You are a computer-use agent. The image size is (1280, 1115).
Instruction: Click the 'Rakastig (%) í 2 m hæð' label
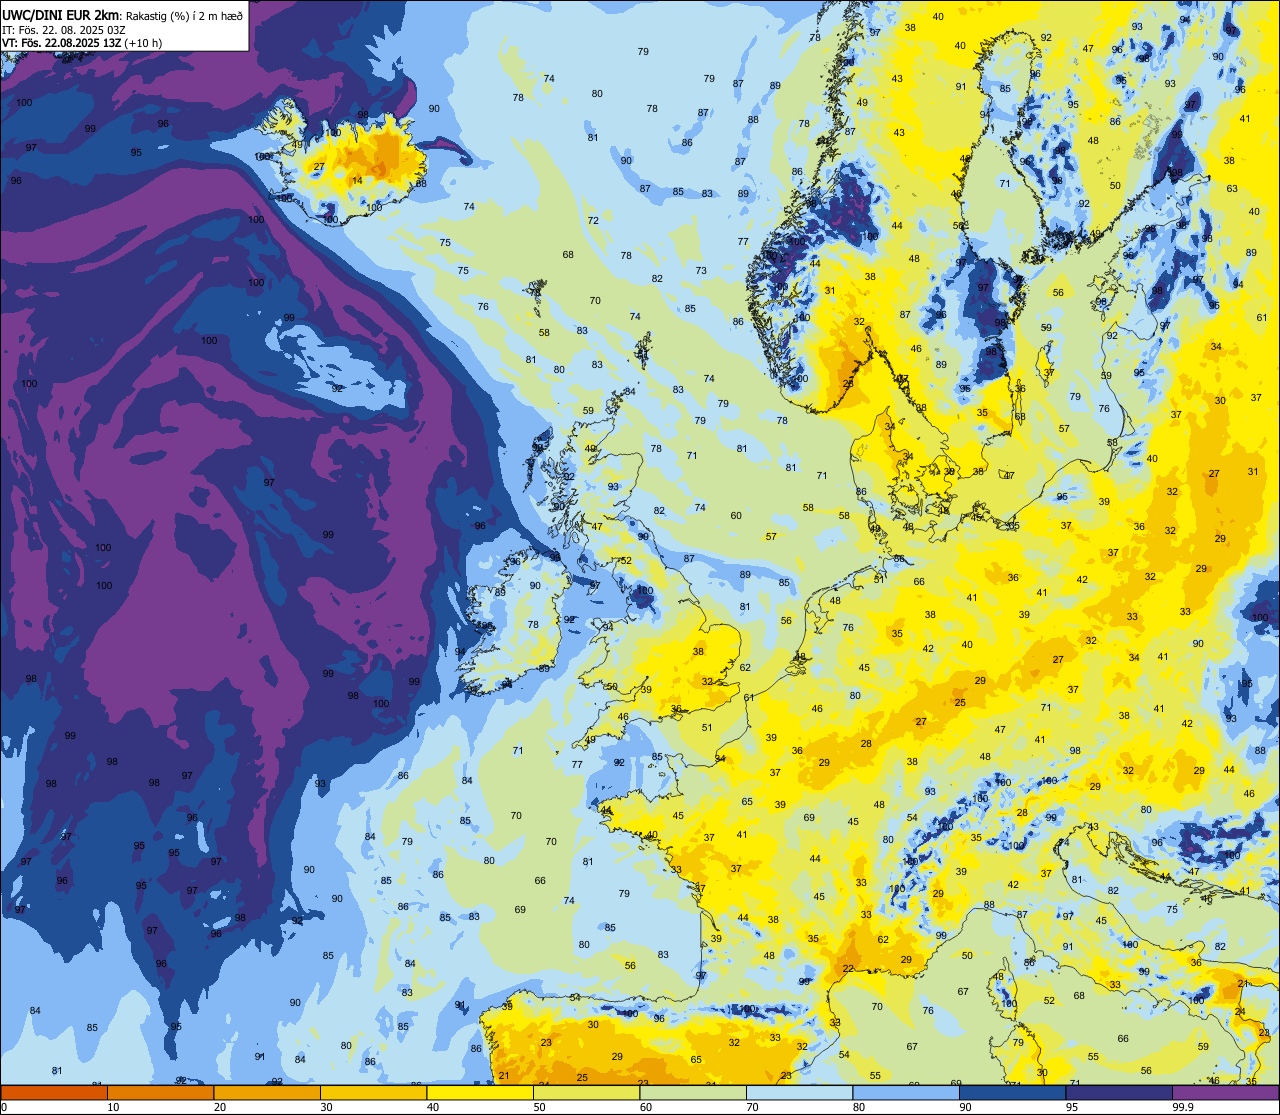(185, 16)
